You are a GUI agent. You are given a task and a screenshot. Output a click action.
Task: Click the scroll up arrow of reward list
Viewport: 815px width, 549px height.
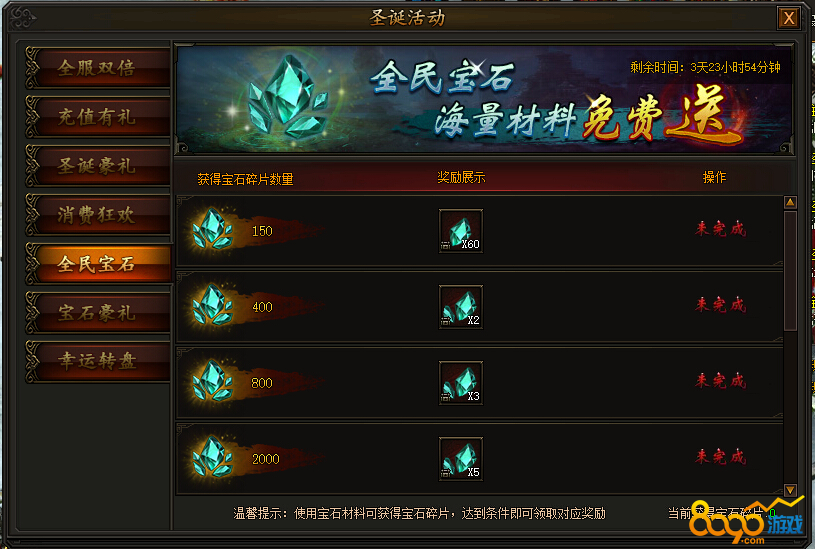pyautogui.click(x=790, y=202)
